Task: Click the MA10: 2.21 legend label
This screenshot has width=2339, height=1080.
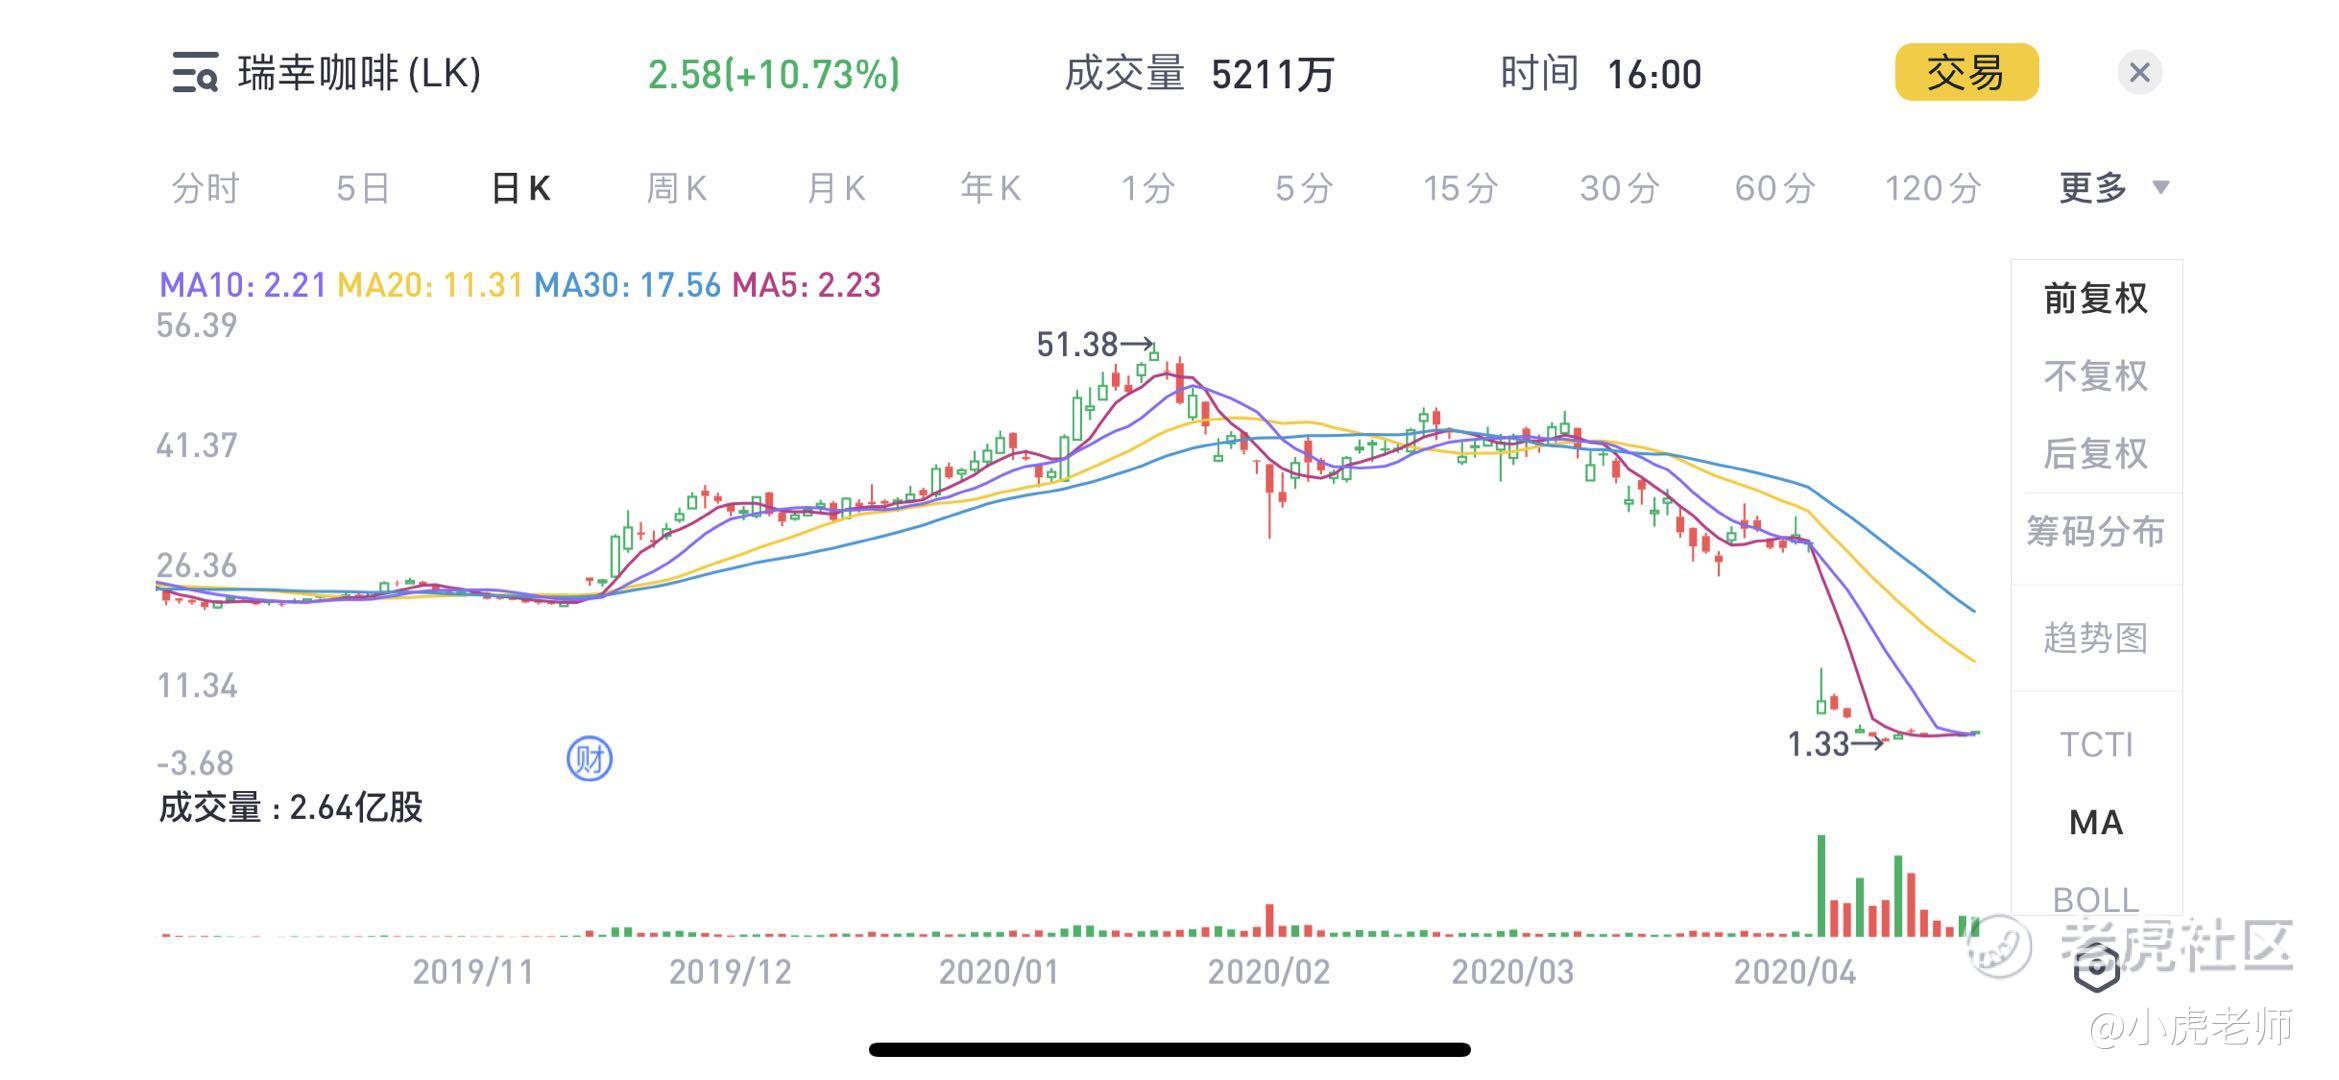Action: 243,285
